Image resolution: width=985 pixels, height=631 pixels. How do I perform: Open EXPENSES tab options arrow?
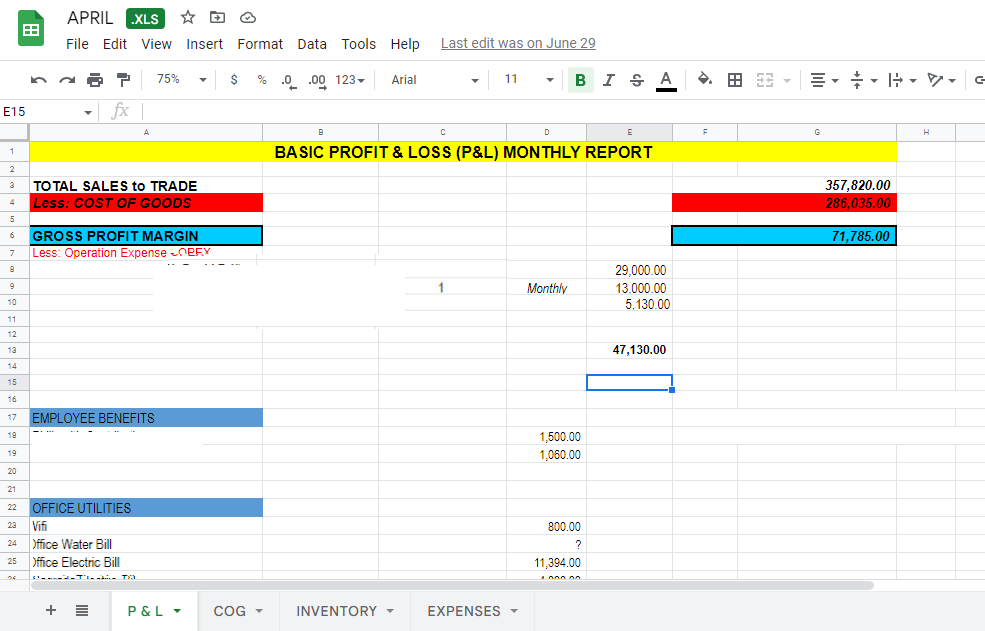(514, 611)
